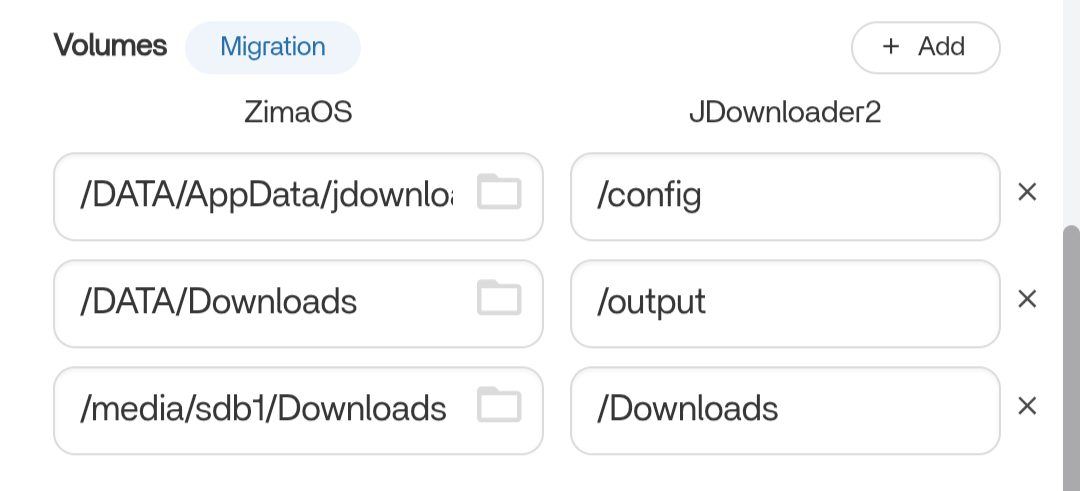Click the Volumes section heading
This screenshot has width=1080, height=491.
tap(110, 46)
